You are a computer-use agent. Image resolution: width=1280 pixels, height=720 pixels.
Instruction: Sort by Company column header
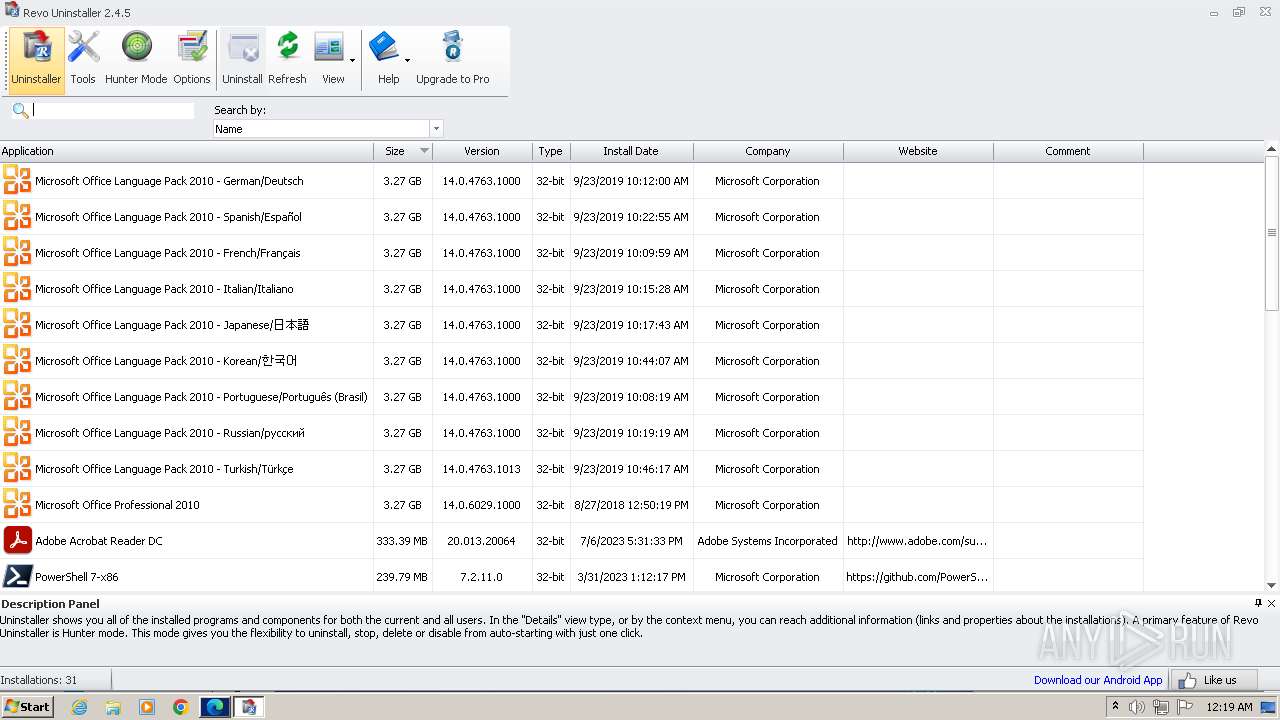point(768,151)
